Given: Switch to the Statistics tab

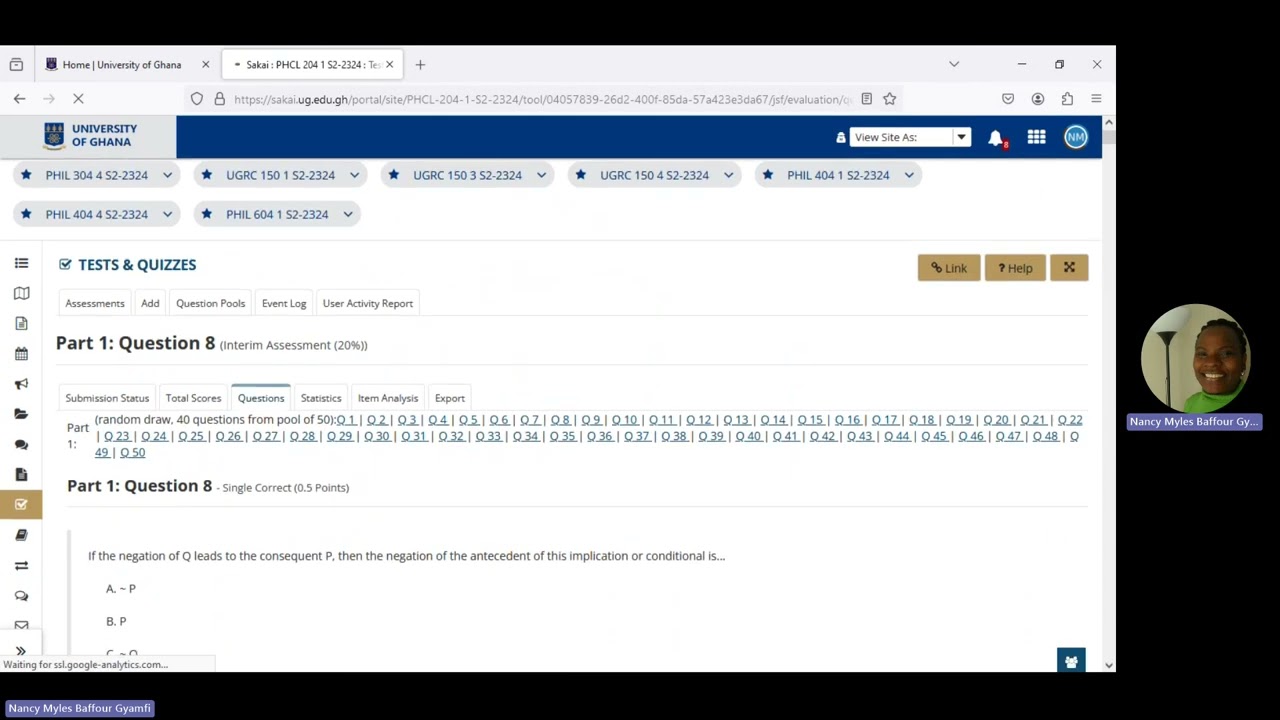Looking at the screenshot, I should [x=321, y=398].
